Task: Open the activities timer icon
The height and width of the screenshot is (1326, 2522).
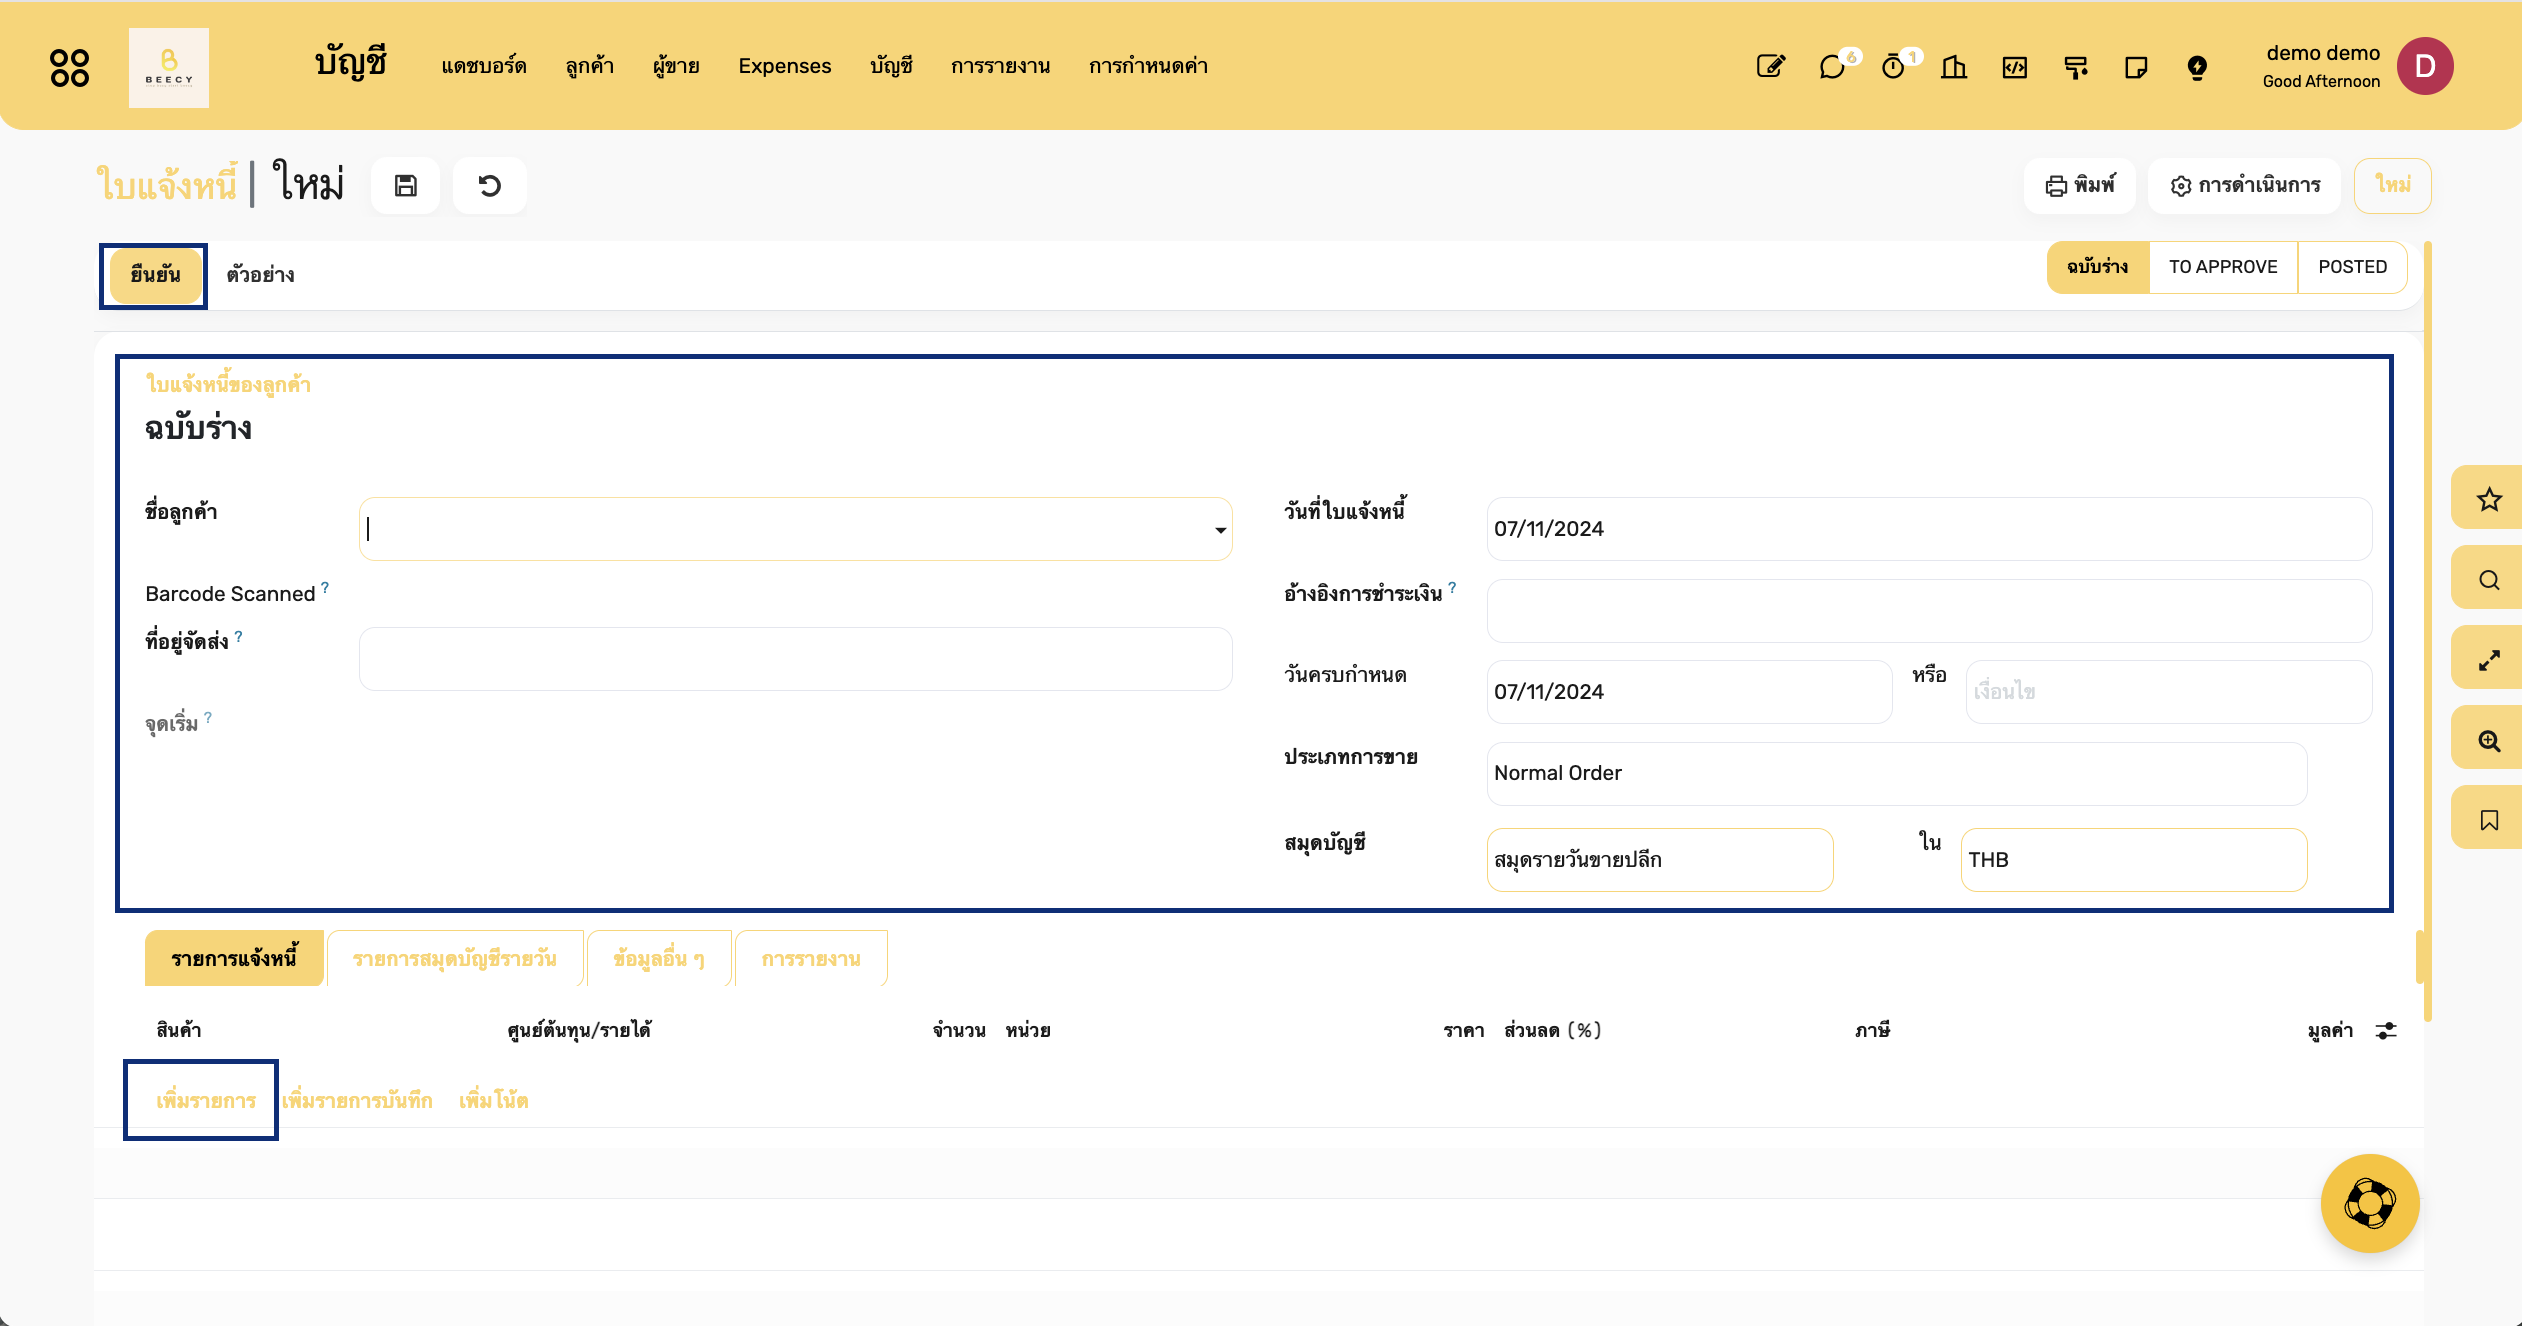Action: coord(1893,67)
